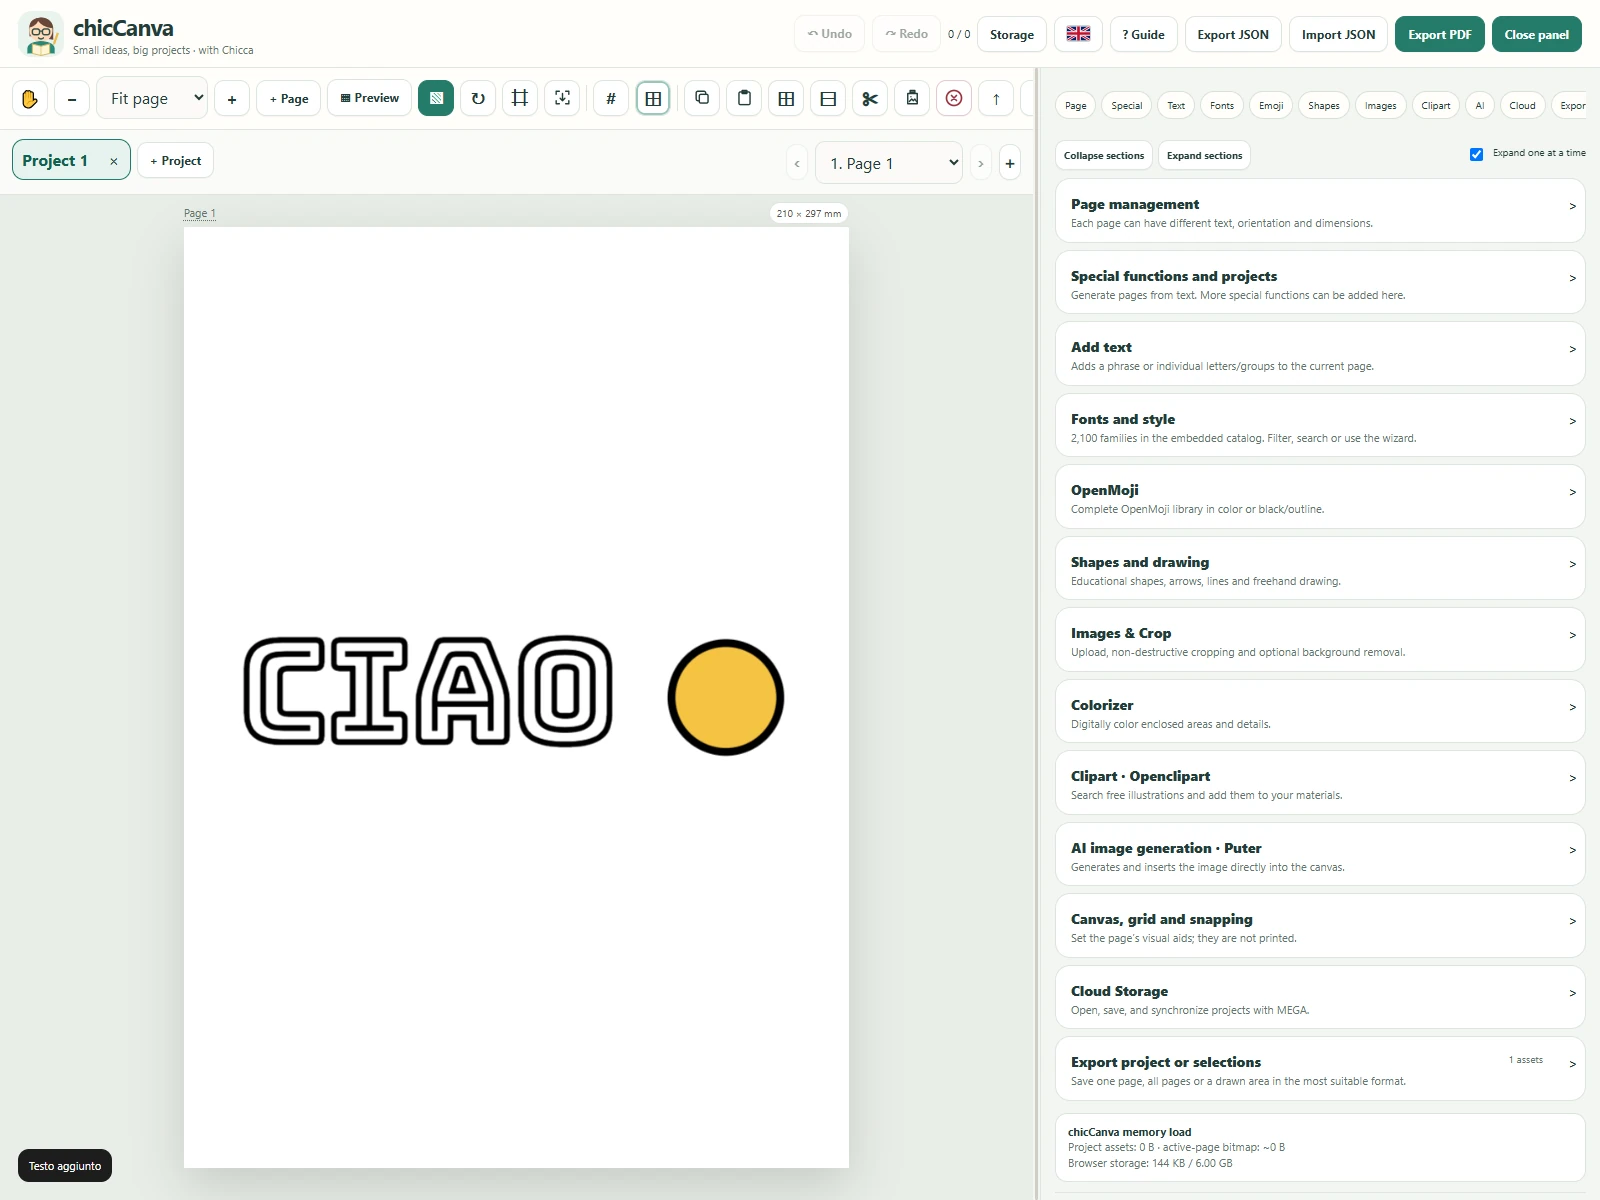Expand the Add text section
This screenshot has width=1600, height=1200.
(1320, 354)
